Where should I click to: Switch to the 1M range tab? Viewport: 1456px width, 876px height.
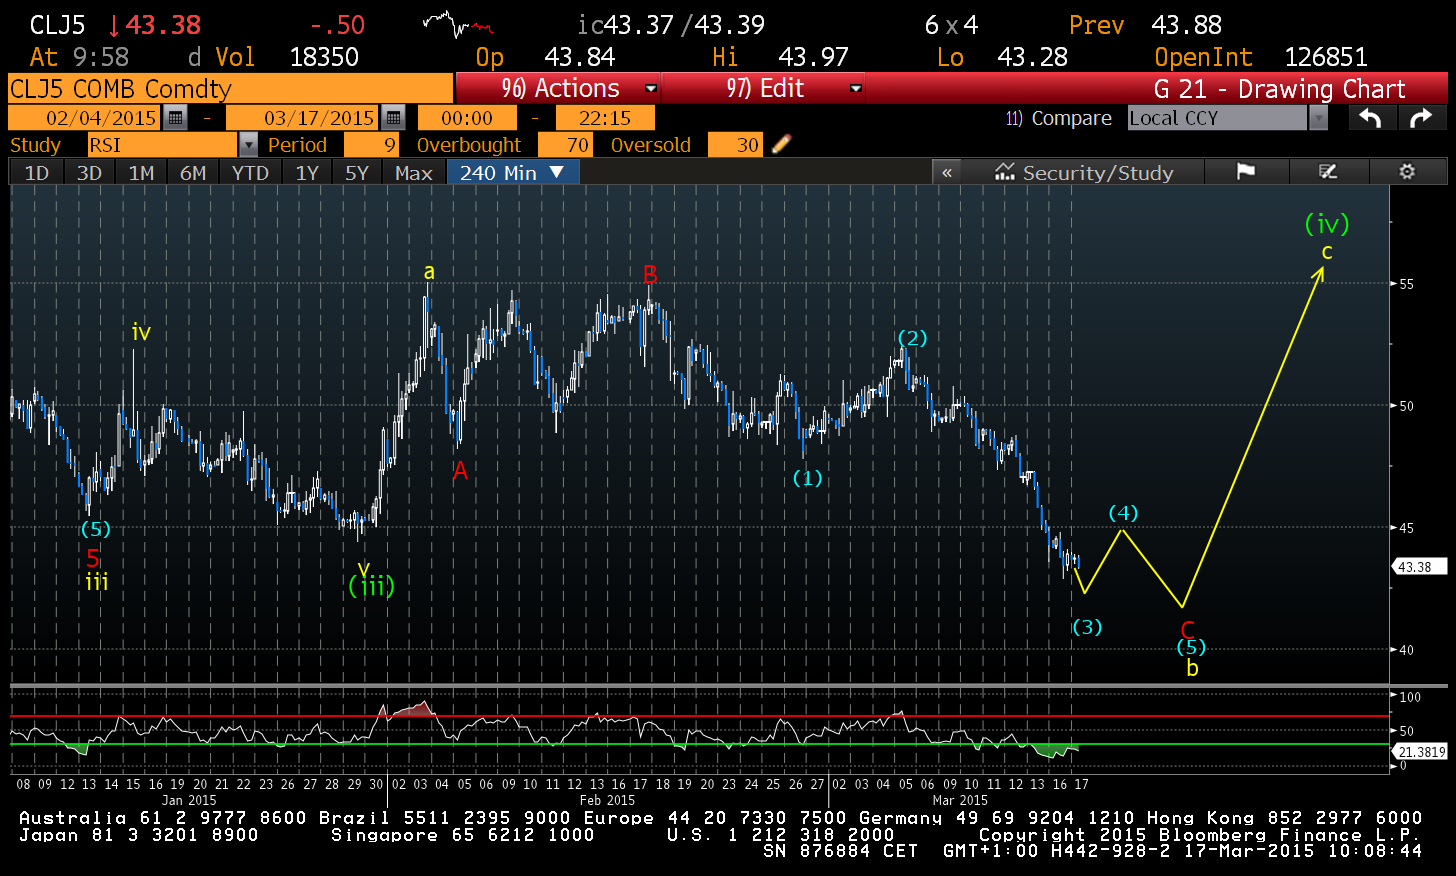tap(141, 172)
